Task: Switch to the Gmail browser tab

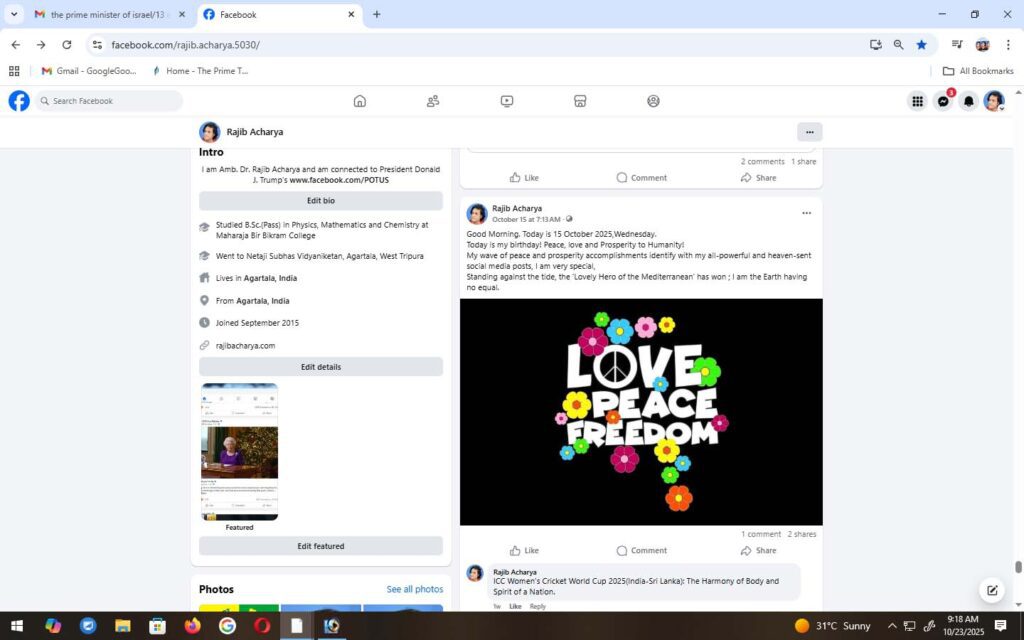Action: tap(105, 15)
